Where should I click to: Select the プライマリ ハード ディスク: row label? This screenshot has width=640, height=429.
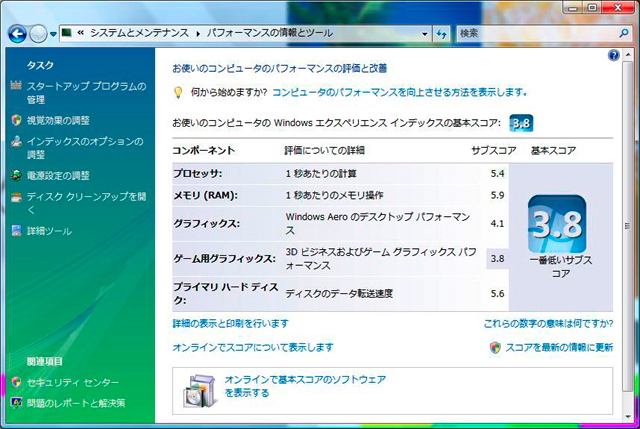pyautogui.click(x=226, y=293)
